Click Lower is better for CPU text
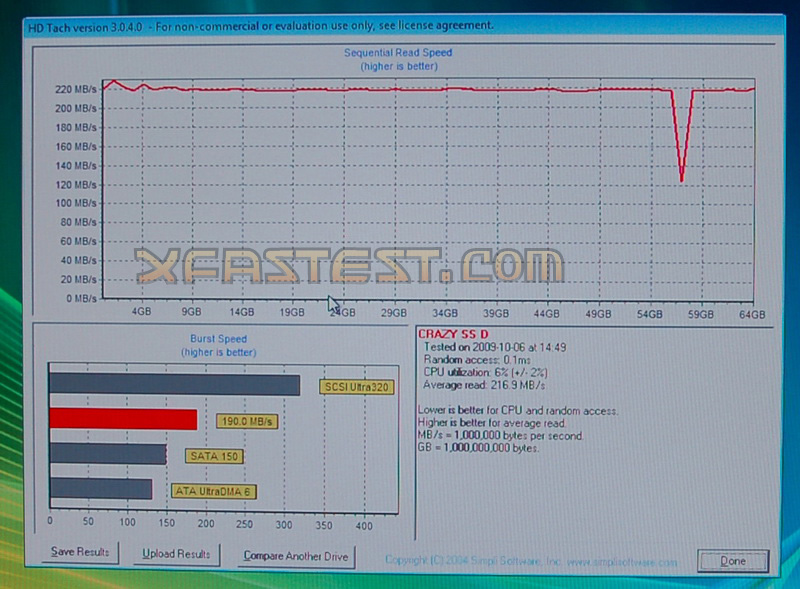The height and width of the screenshot is (589, 800). pos(518,411)
